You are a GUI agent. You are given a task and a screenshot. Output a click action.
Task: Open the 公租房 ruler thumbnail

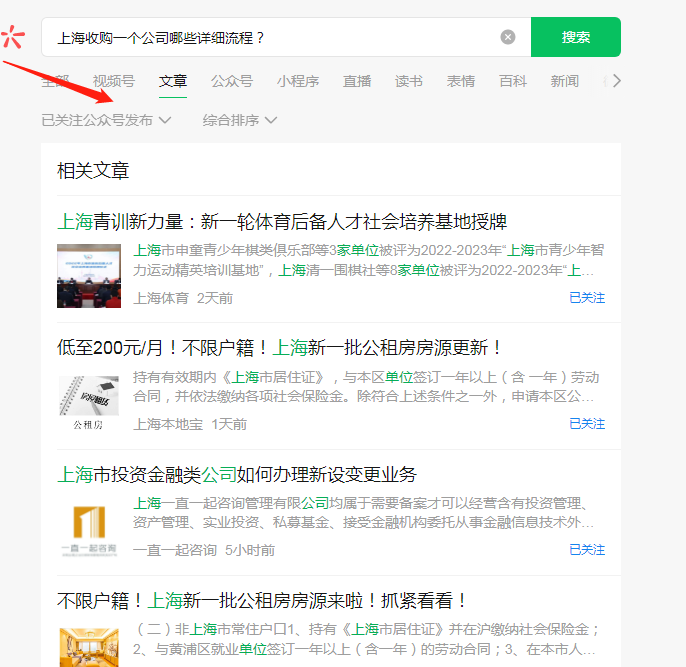tap(89, 402)
